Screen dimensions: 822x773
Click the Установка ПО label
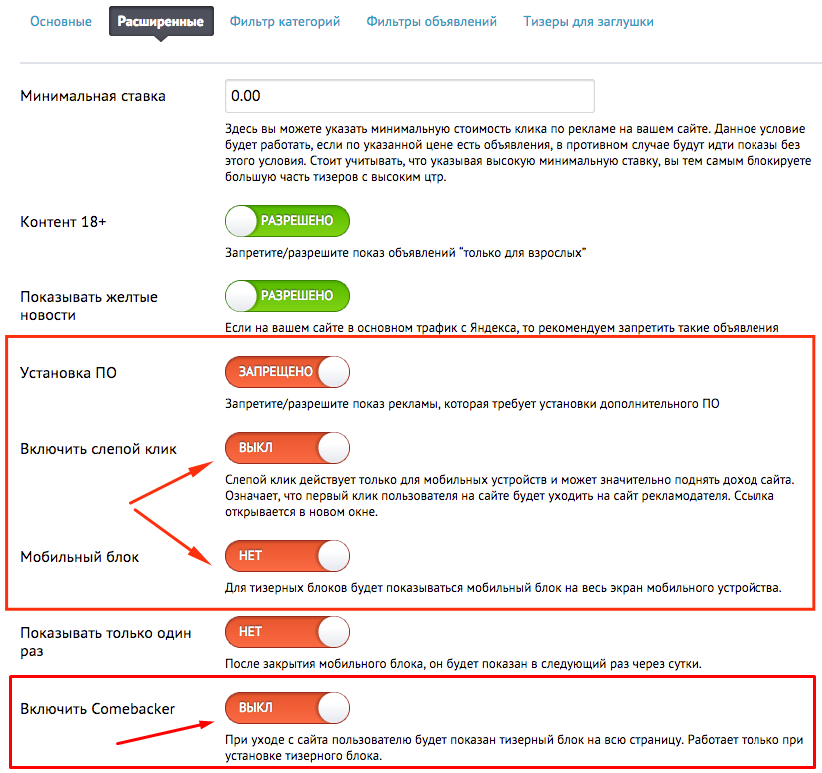[68, 373]
